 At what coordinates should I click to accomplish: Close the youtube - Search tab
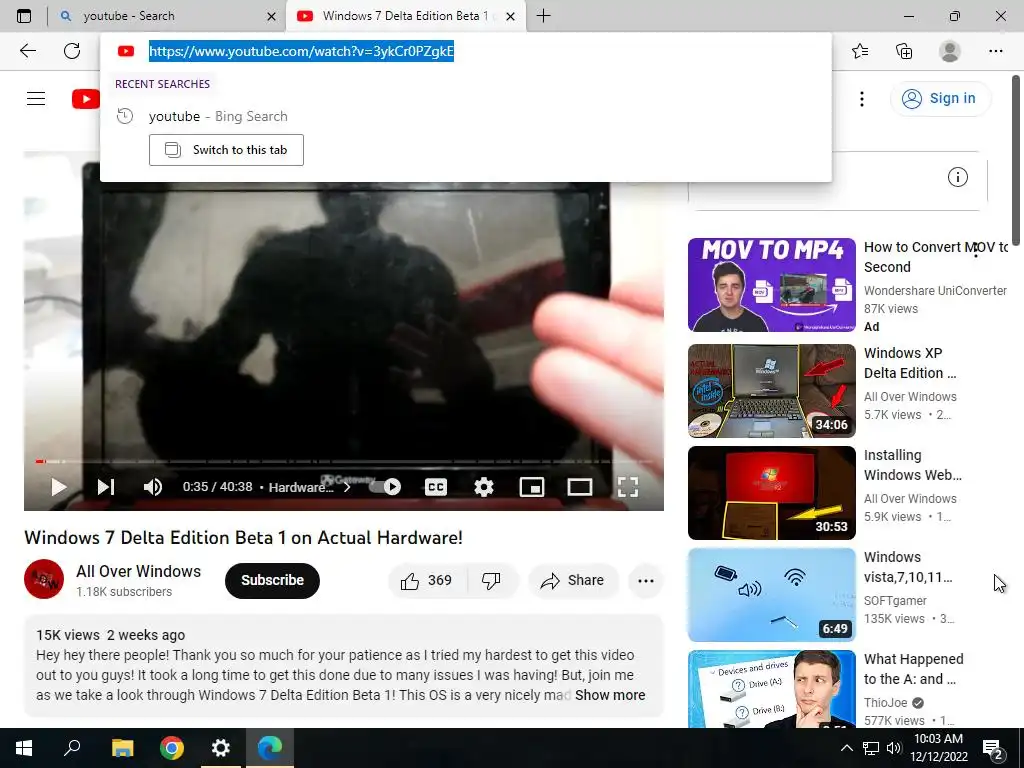point(272,16)
